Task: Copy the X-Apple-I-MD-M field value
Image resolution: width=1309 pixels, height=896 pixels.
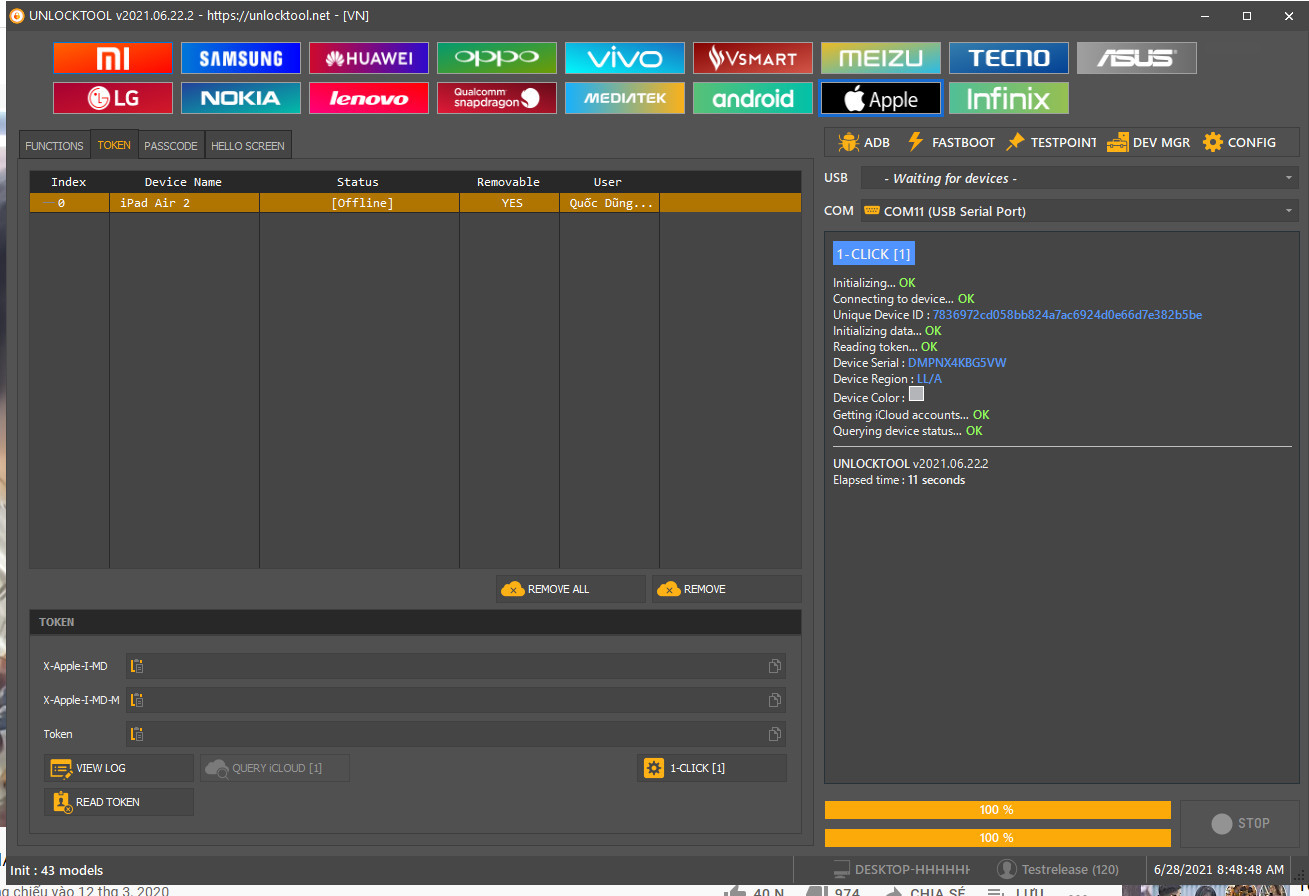Action: point(774,700)
